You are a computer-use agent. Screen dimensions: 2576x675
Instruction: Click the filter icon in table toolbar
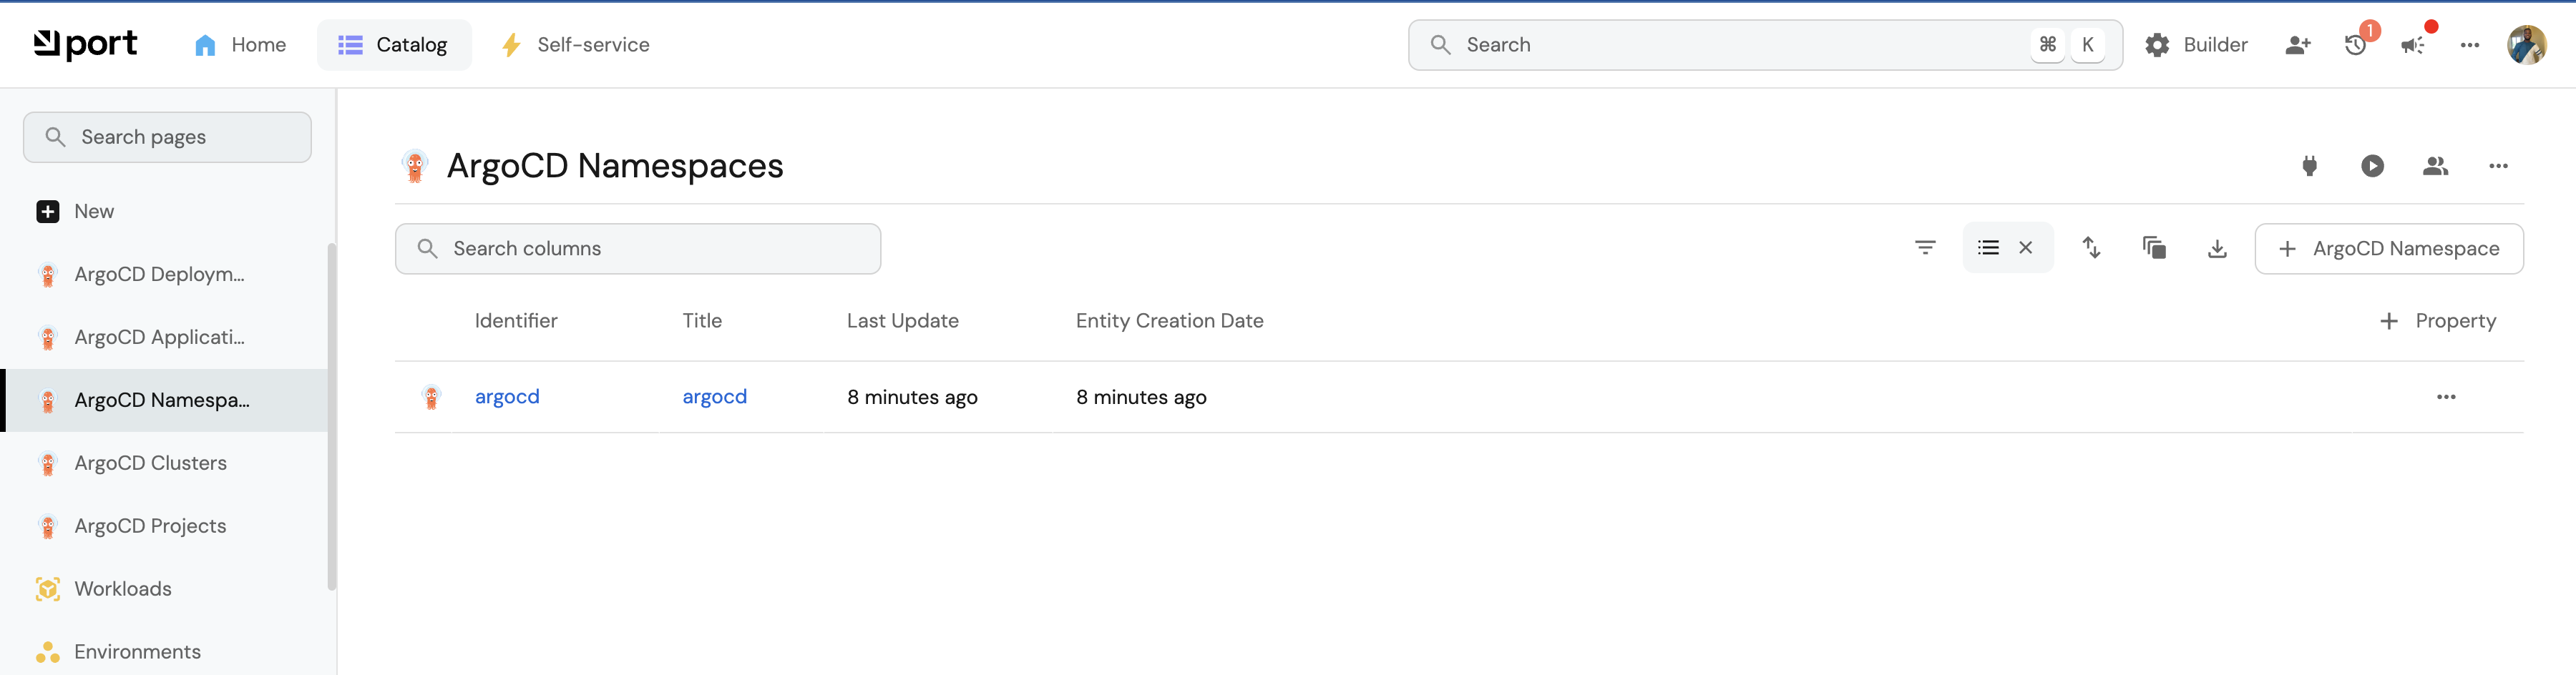pyautogui.click(x=1925, y=248)
